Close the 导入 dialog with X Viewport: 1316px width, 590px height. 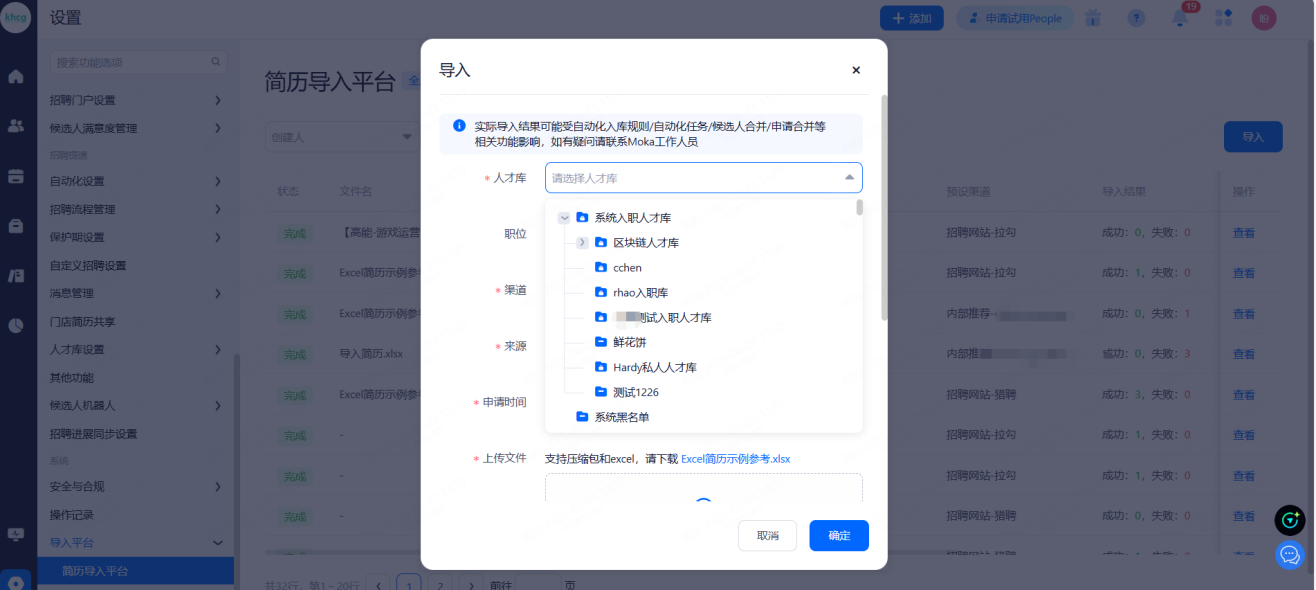coord(855,70)
